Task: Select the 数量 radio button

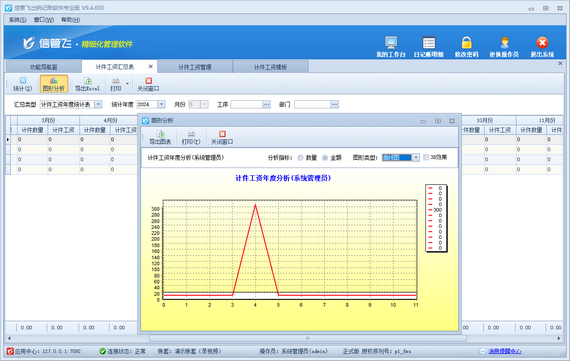Action: tap(300, 158)
